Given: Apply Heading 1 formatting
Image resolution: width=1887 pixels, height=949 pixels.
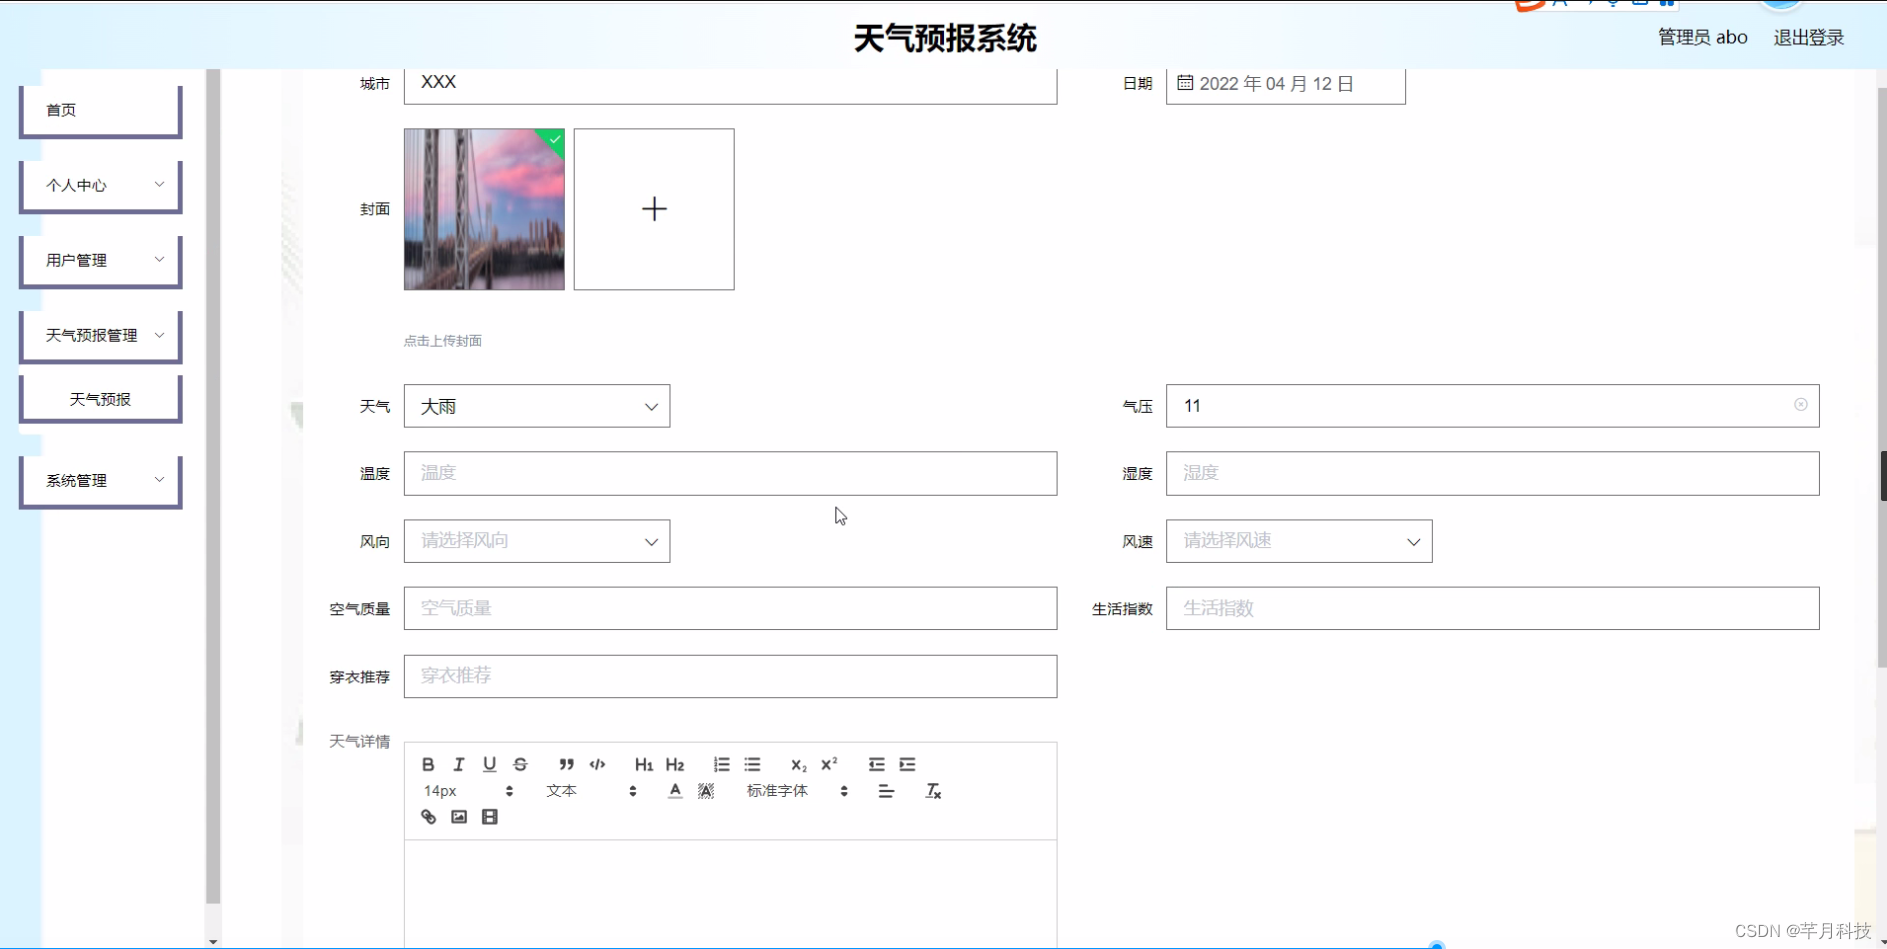Looking at the screenshot, I should pos(643,764).
